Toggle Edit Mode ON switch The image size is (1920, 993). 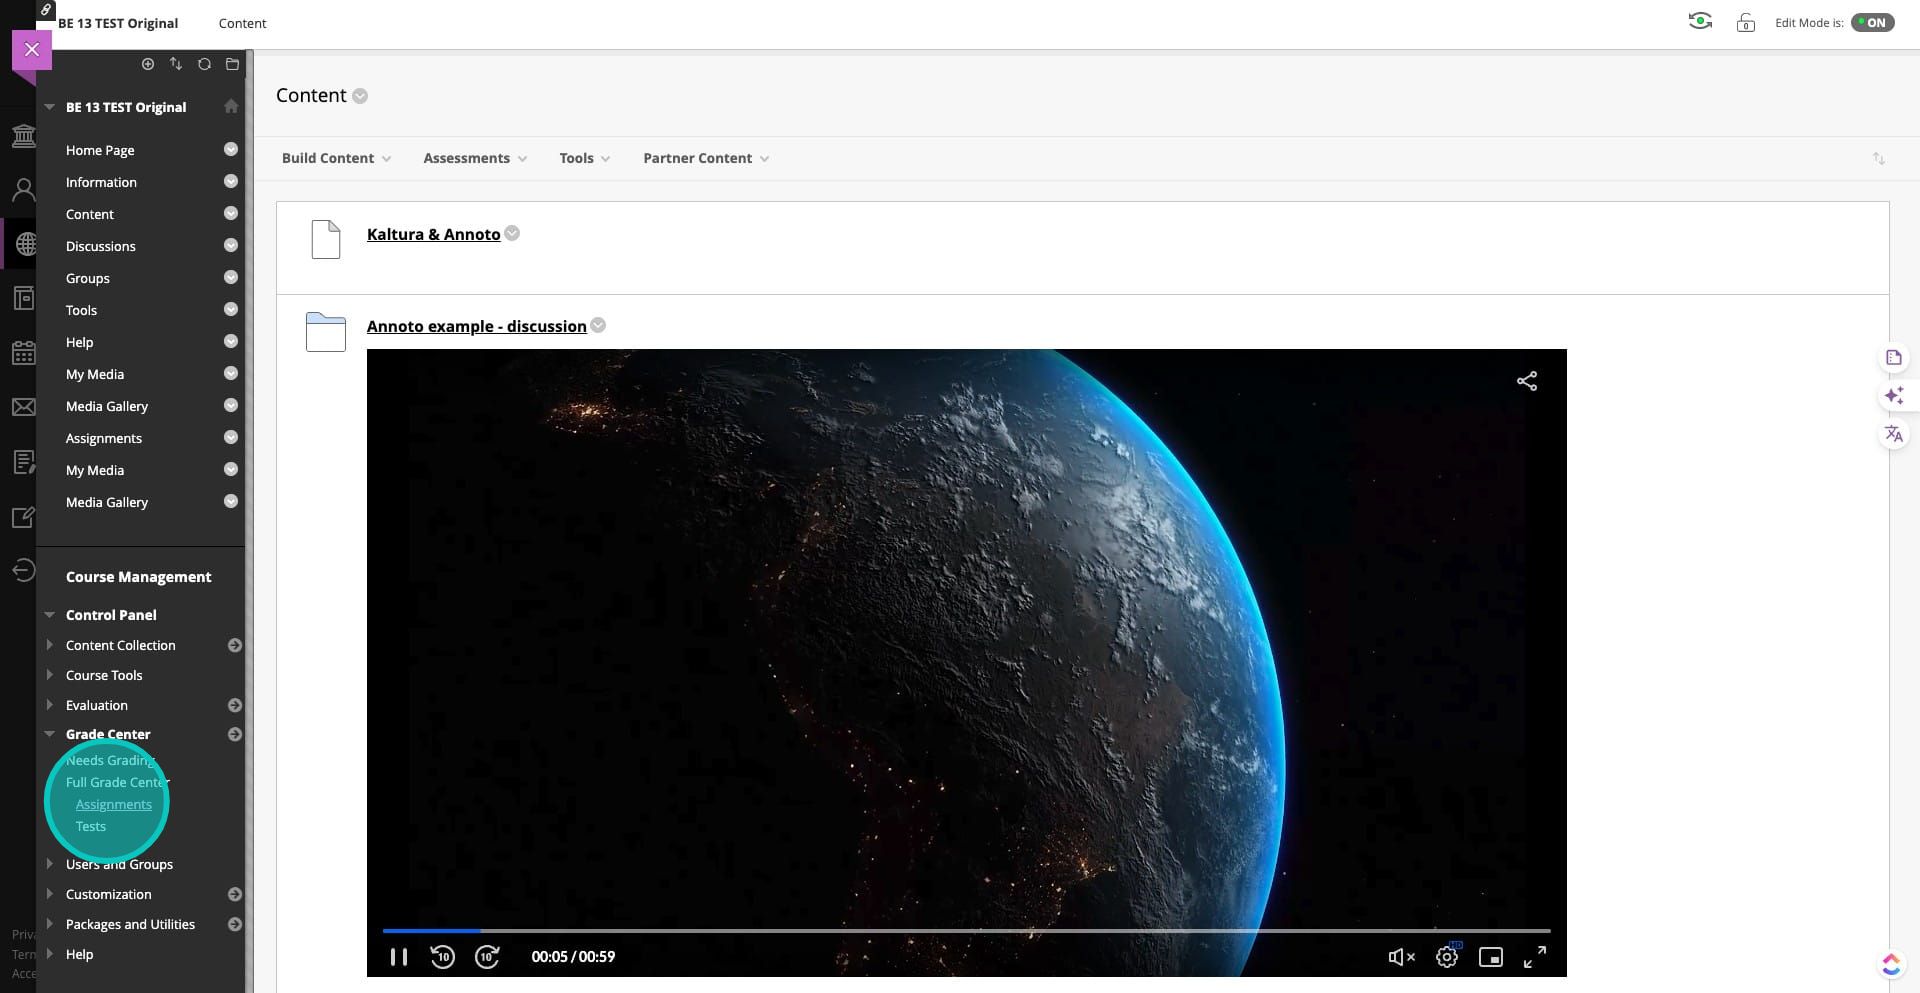1872,23
